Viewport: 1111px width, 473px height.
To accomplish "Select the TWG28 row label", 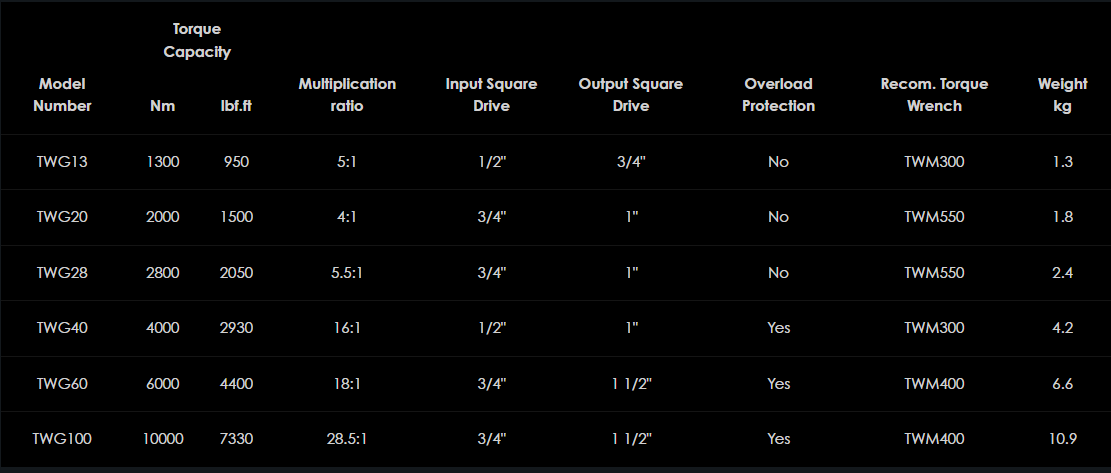I will [x=62, y=273].
